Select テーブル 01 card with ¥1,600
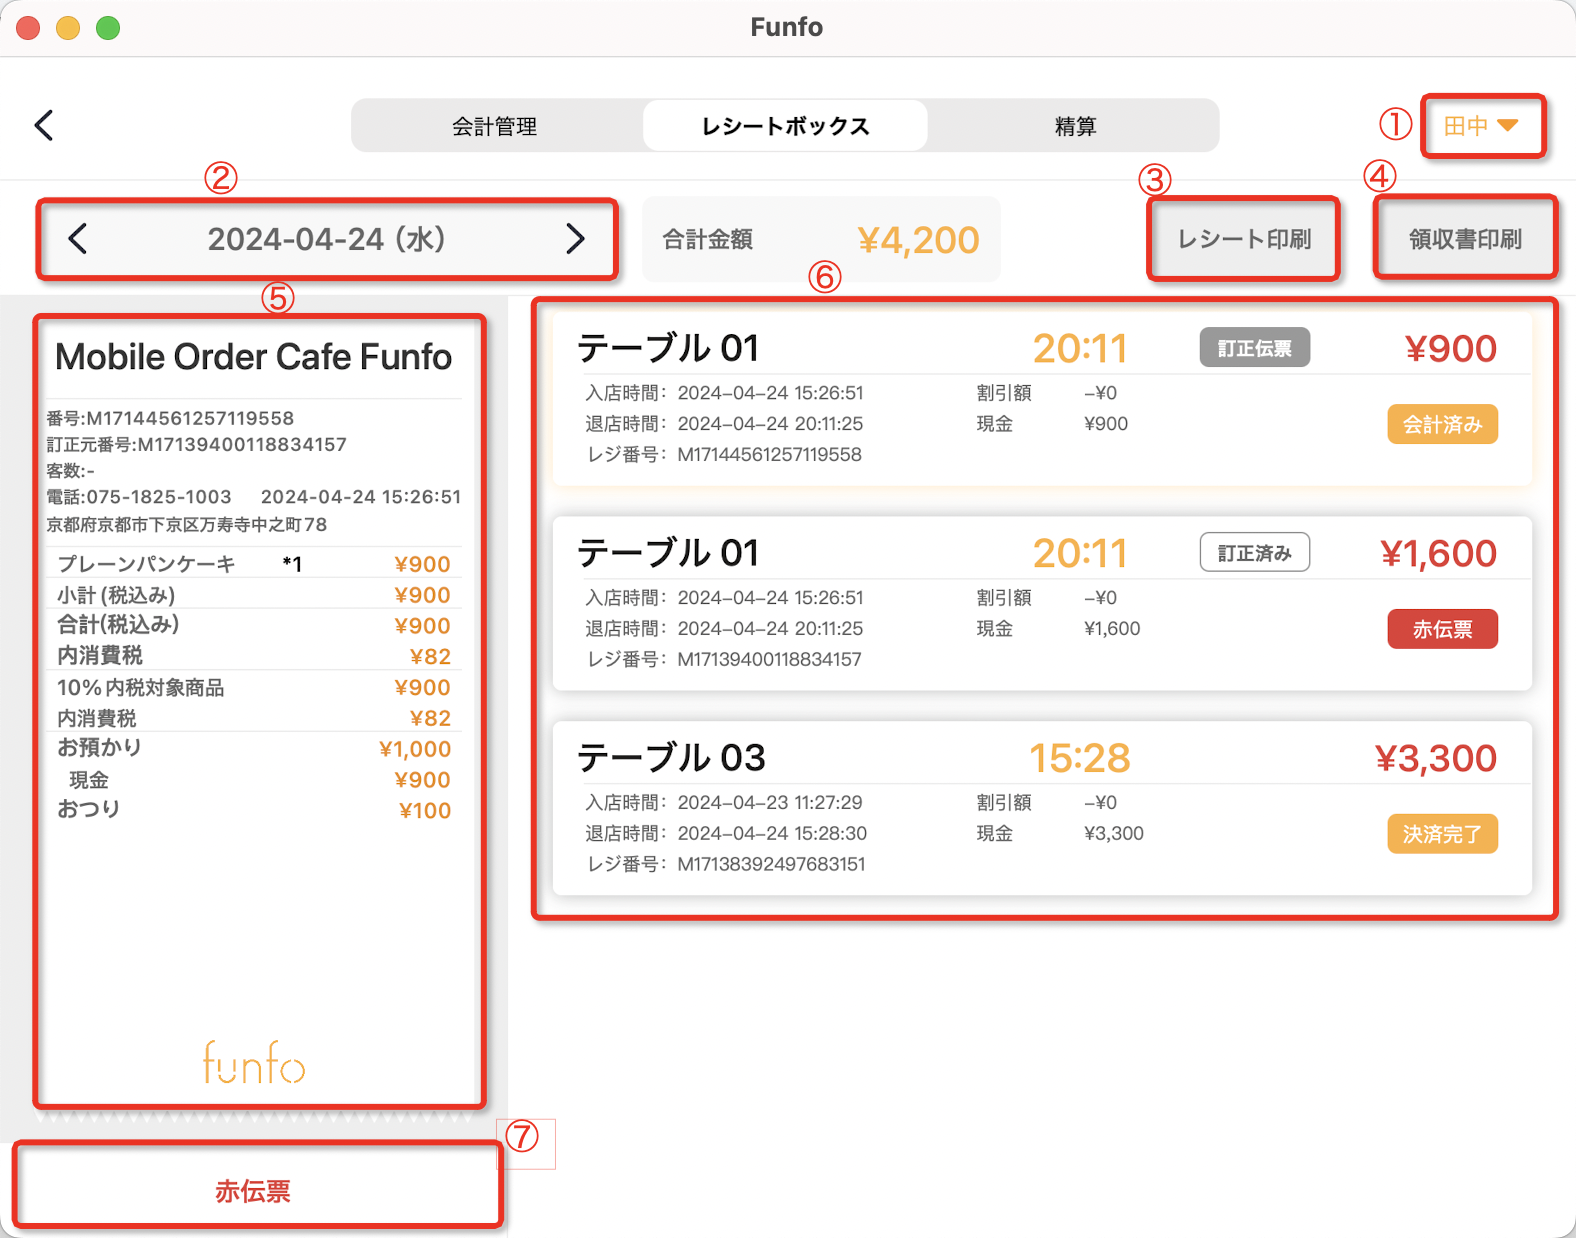 (x=1042, y=604)
